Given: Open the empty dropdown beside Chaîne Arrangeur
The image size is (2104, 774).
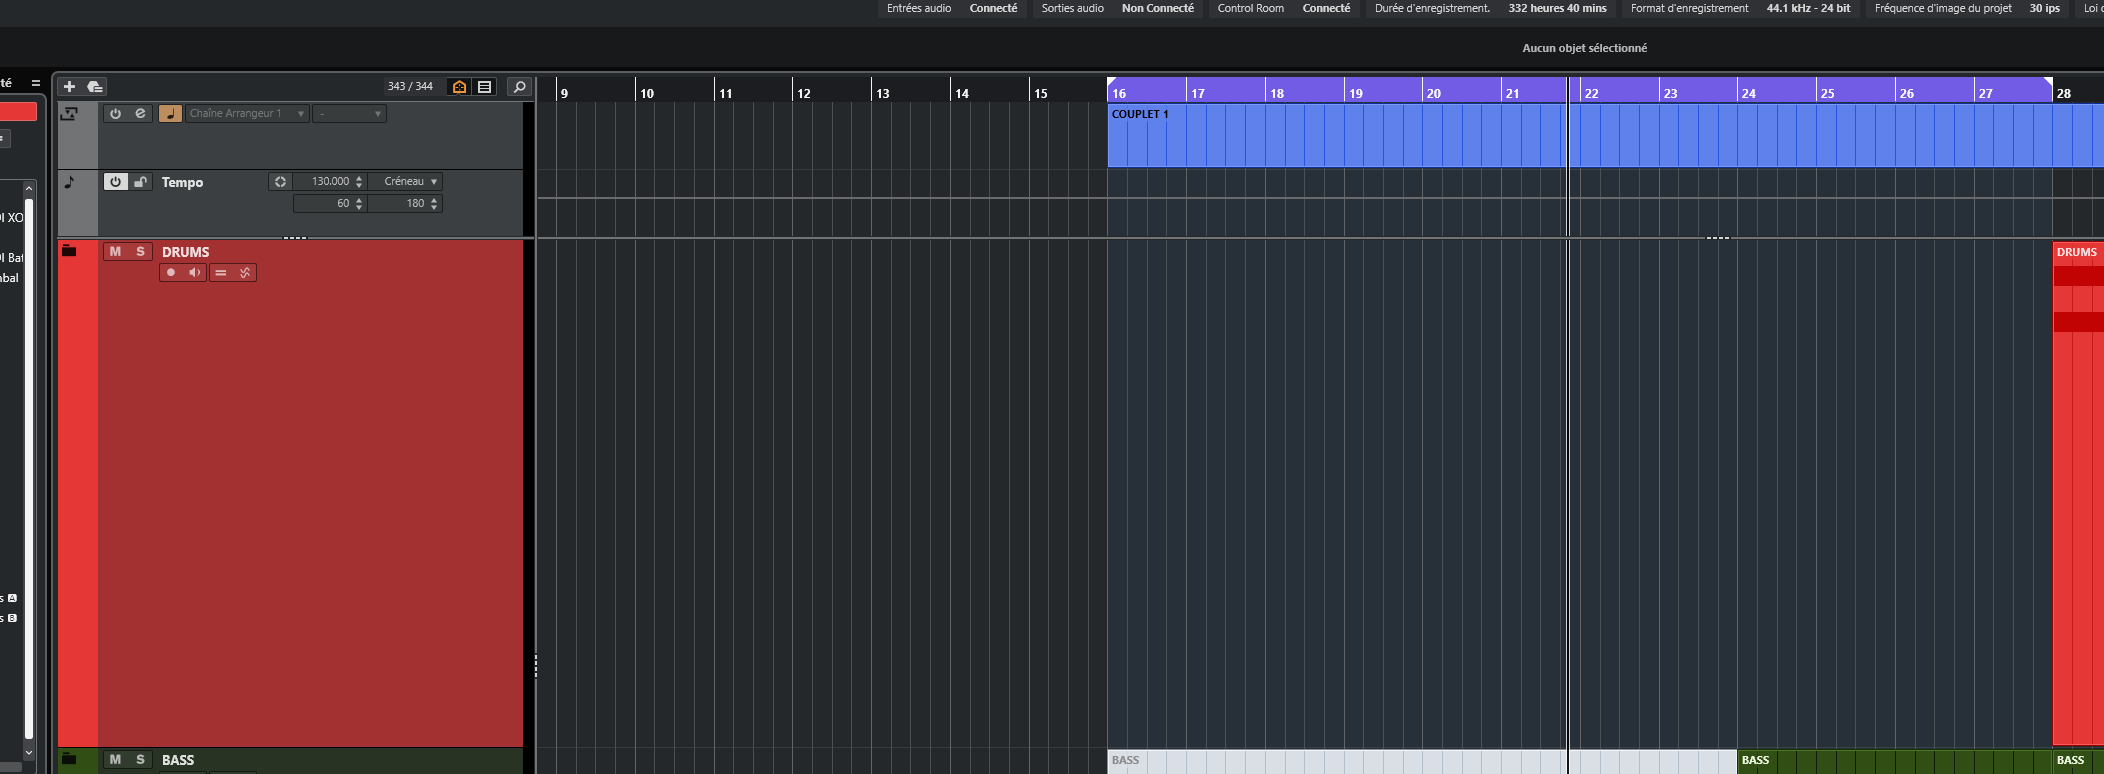Looking at the screenshot, I should [349, 114].
